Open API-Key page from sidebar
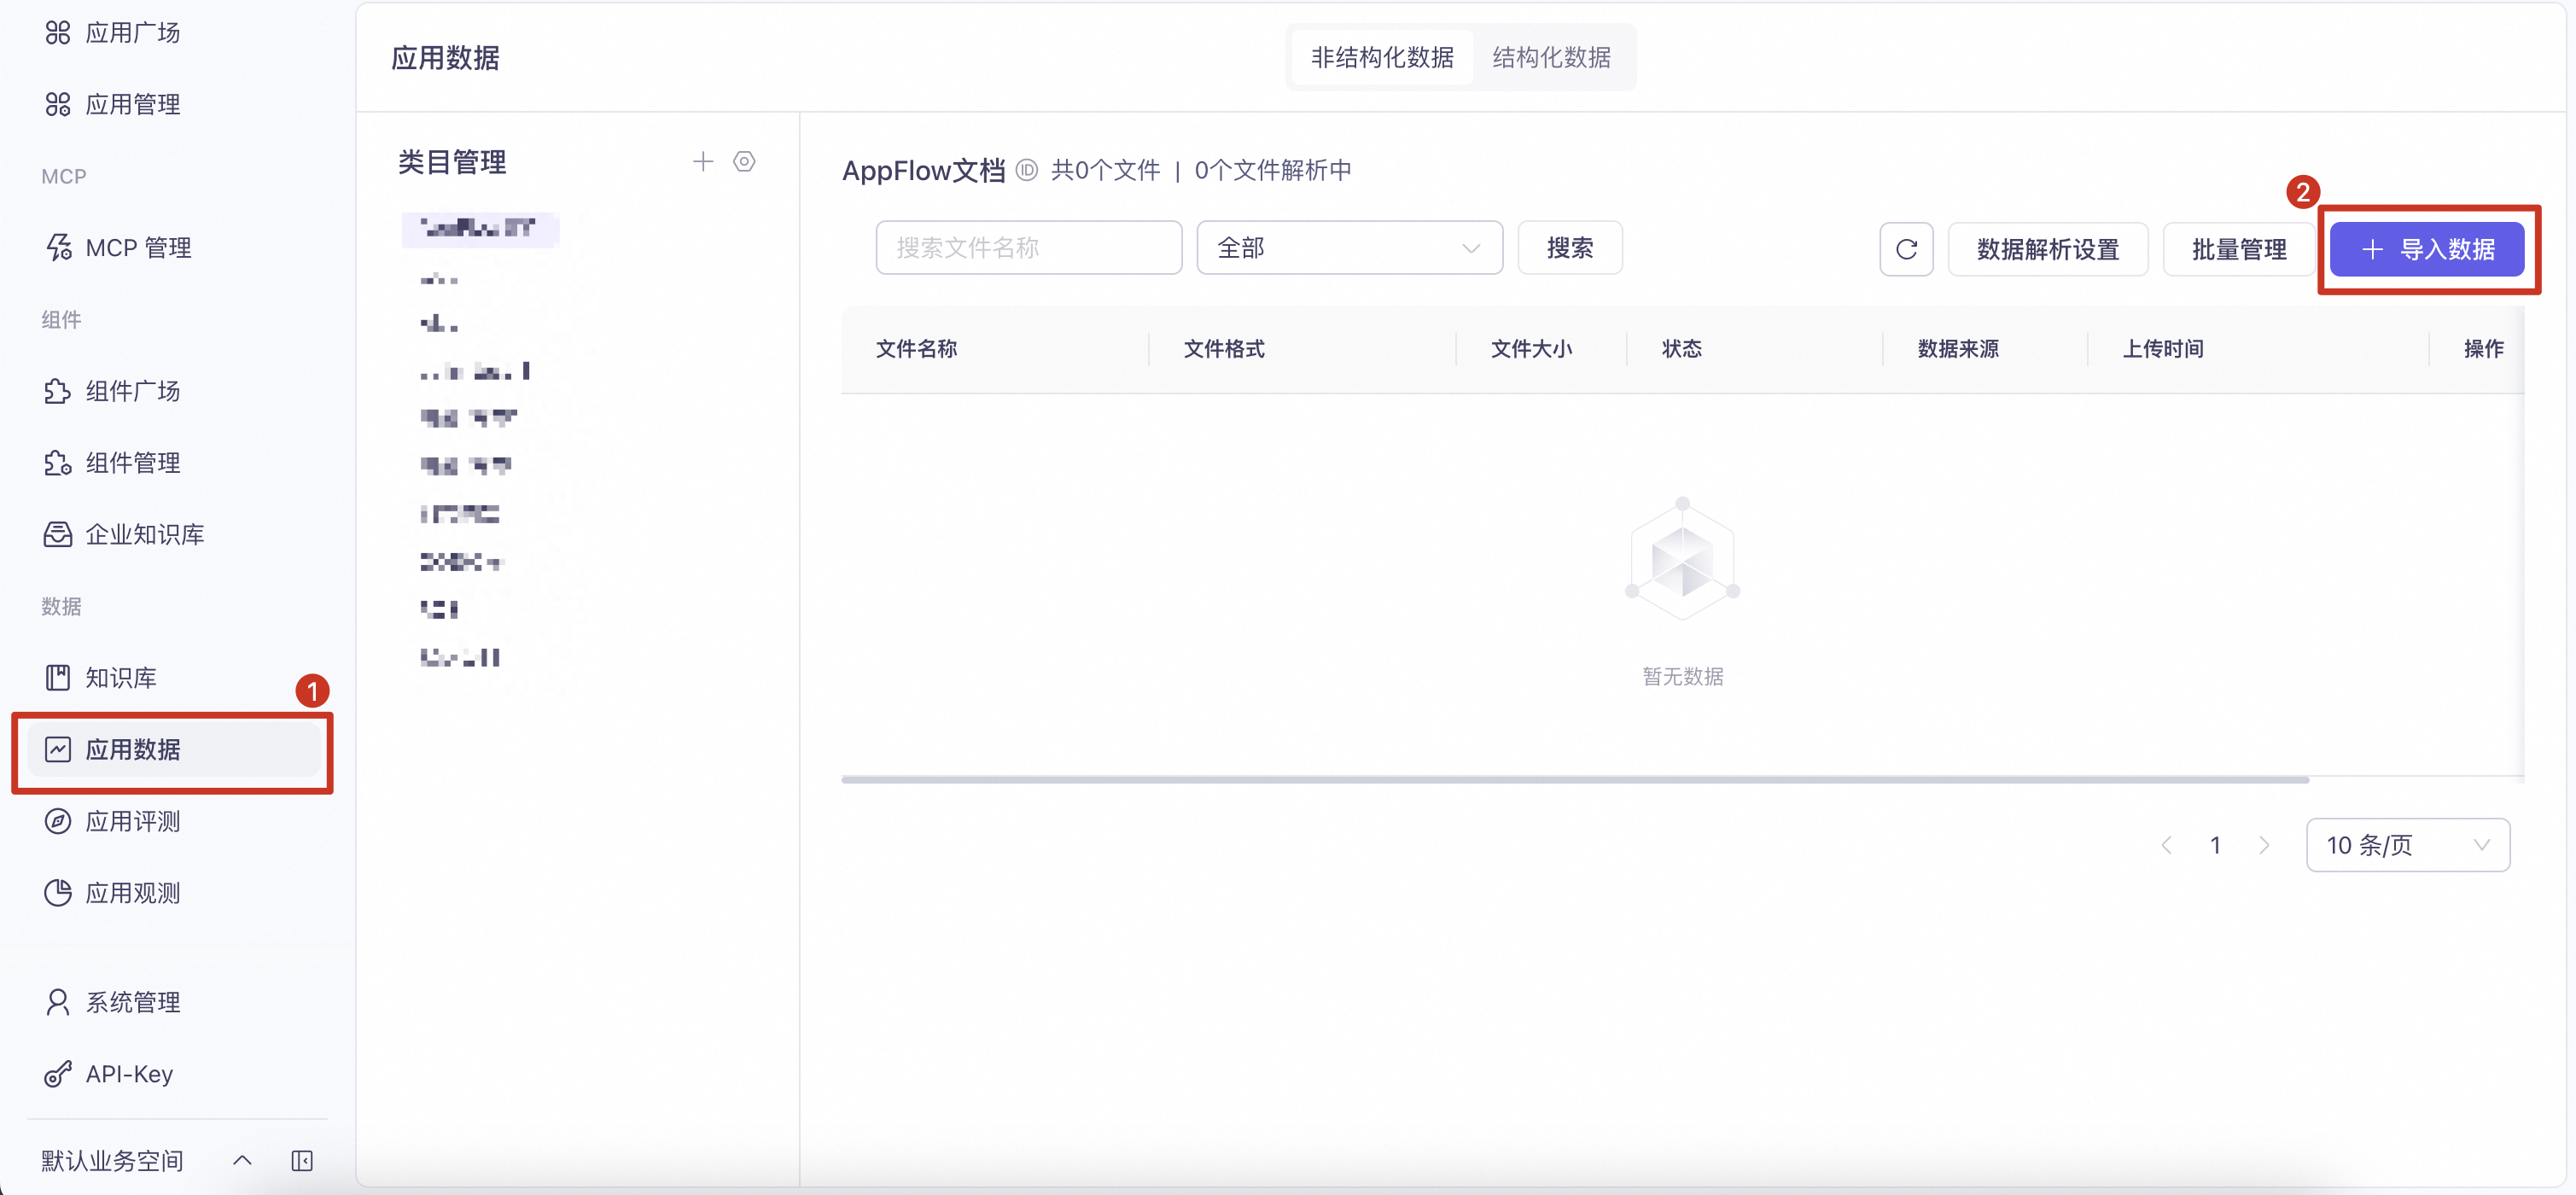Screen dimensions: 2576x1195 point(129,1074)
